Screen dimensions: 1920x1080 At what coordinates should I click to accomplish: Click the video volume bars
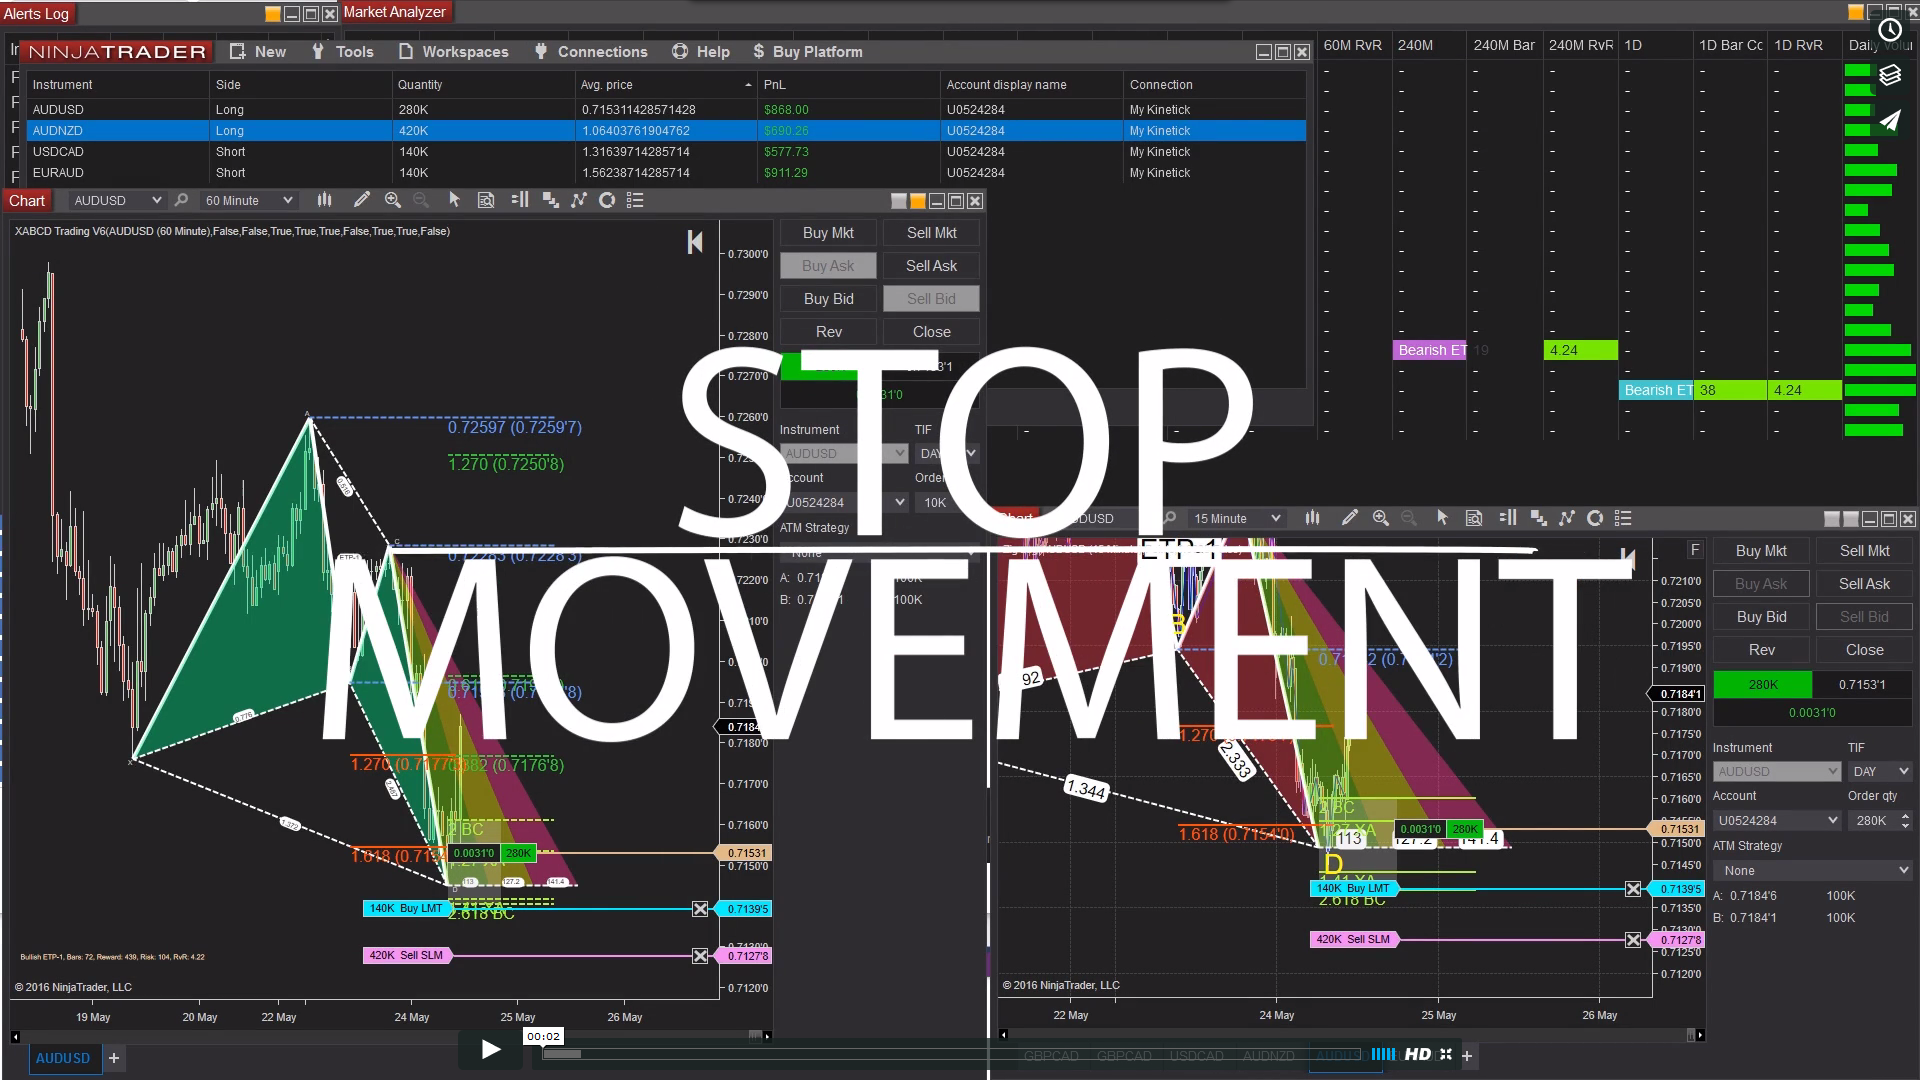(x=1384, y=1054)
